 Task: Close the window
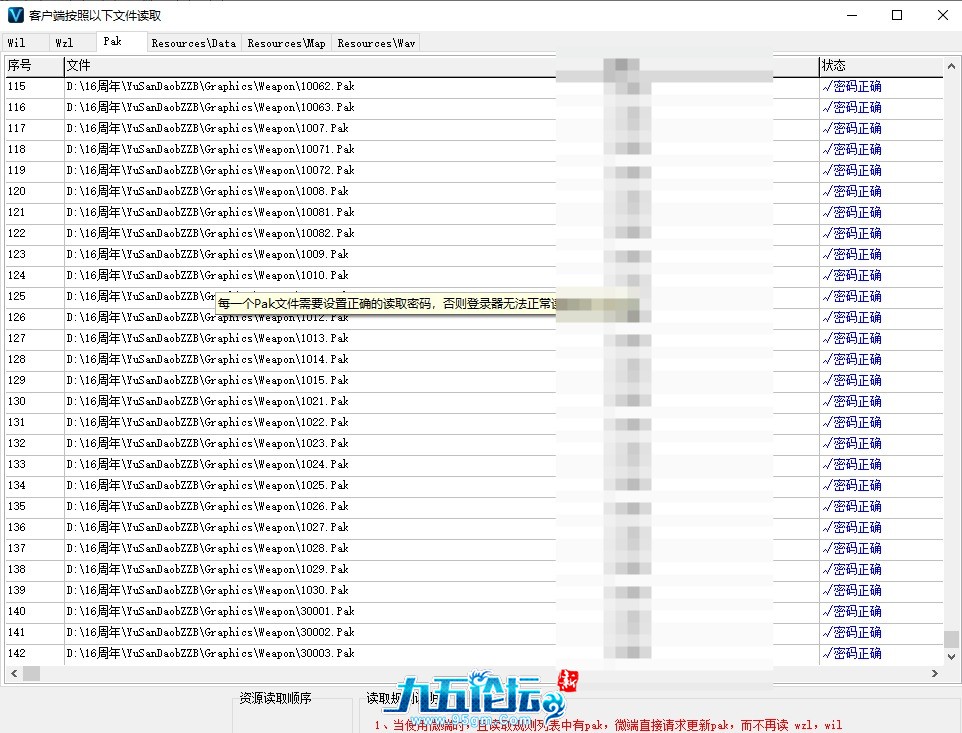[943, 15]
